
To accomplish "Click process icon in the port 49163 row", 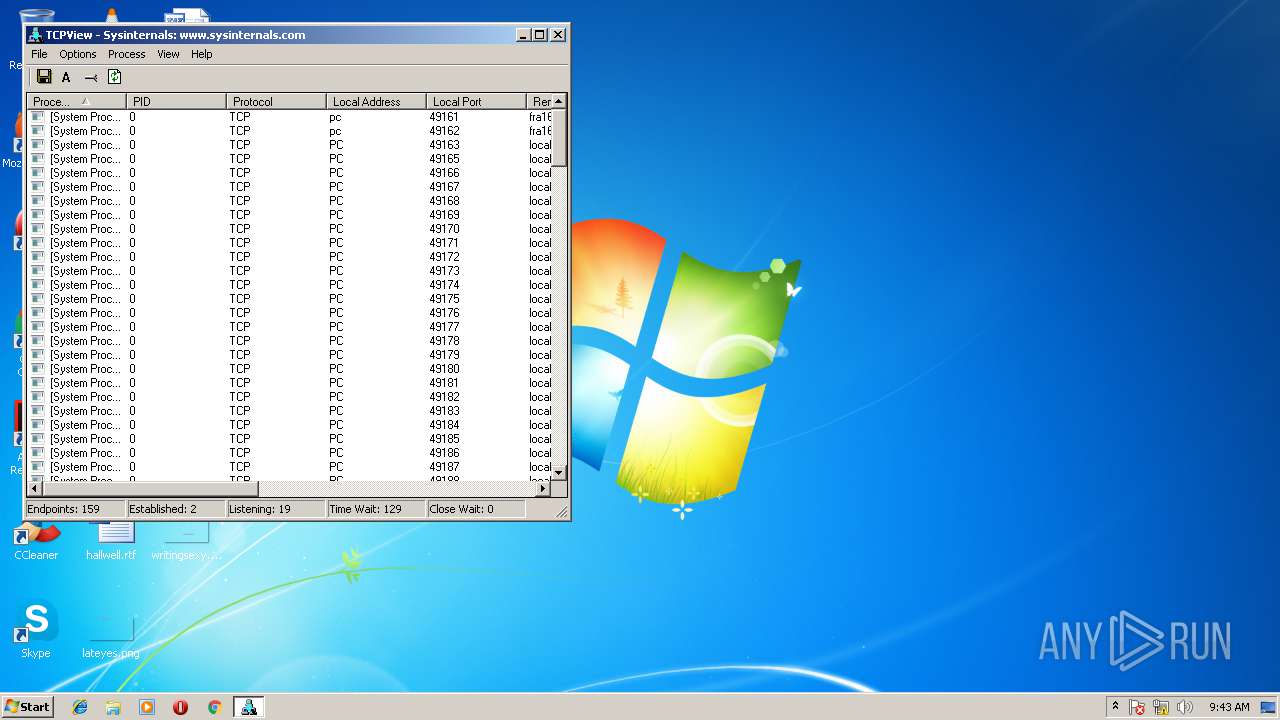I will [38, 145].
